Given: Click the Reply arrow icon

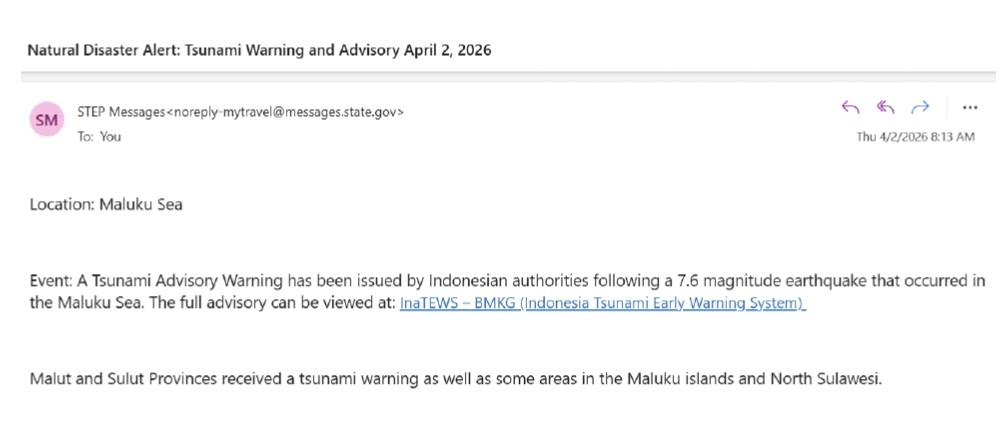Looking at the screenshot, I should pos(851,108).
